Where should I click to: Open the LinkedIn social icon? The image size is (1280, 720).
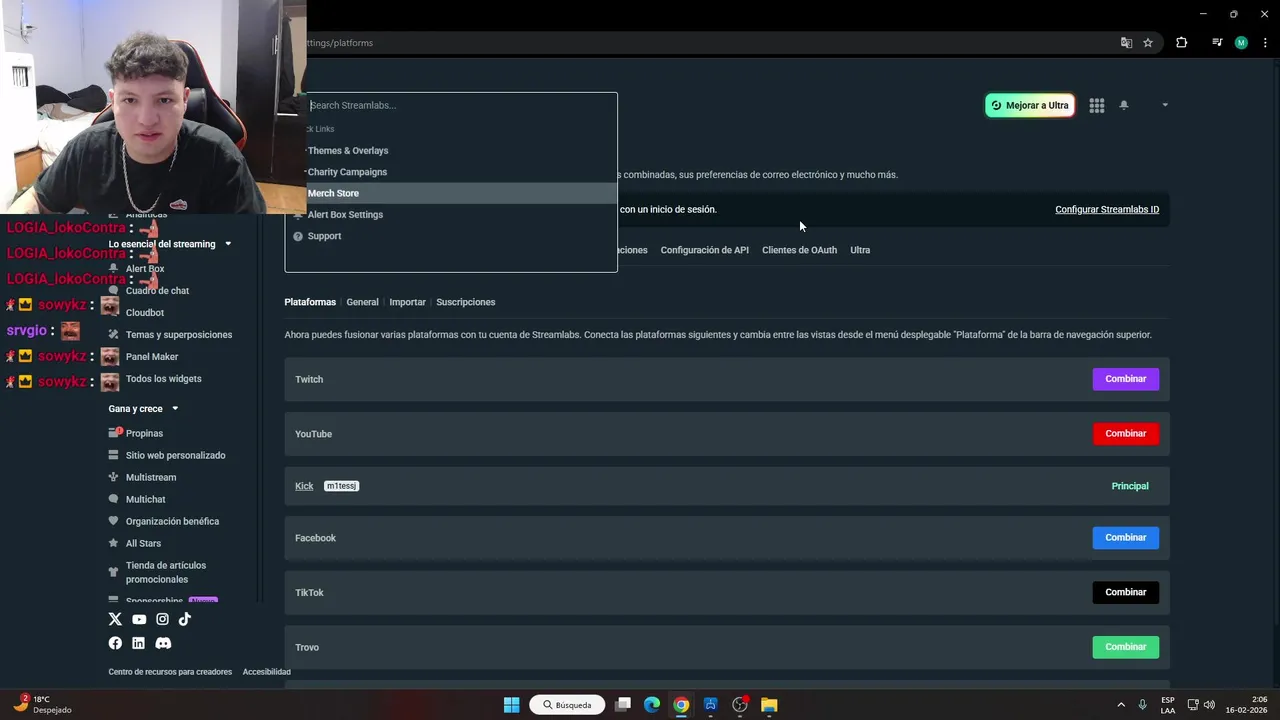click(138, 643)
